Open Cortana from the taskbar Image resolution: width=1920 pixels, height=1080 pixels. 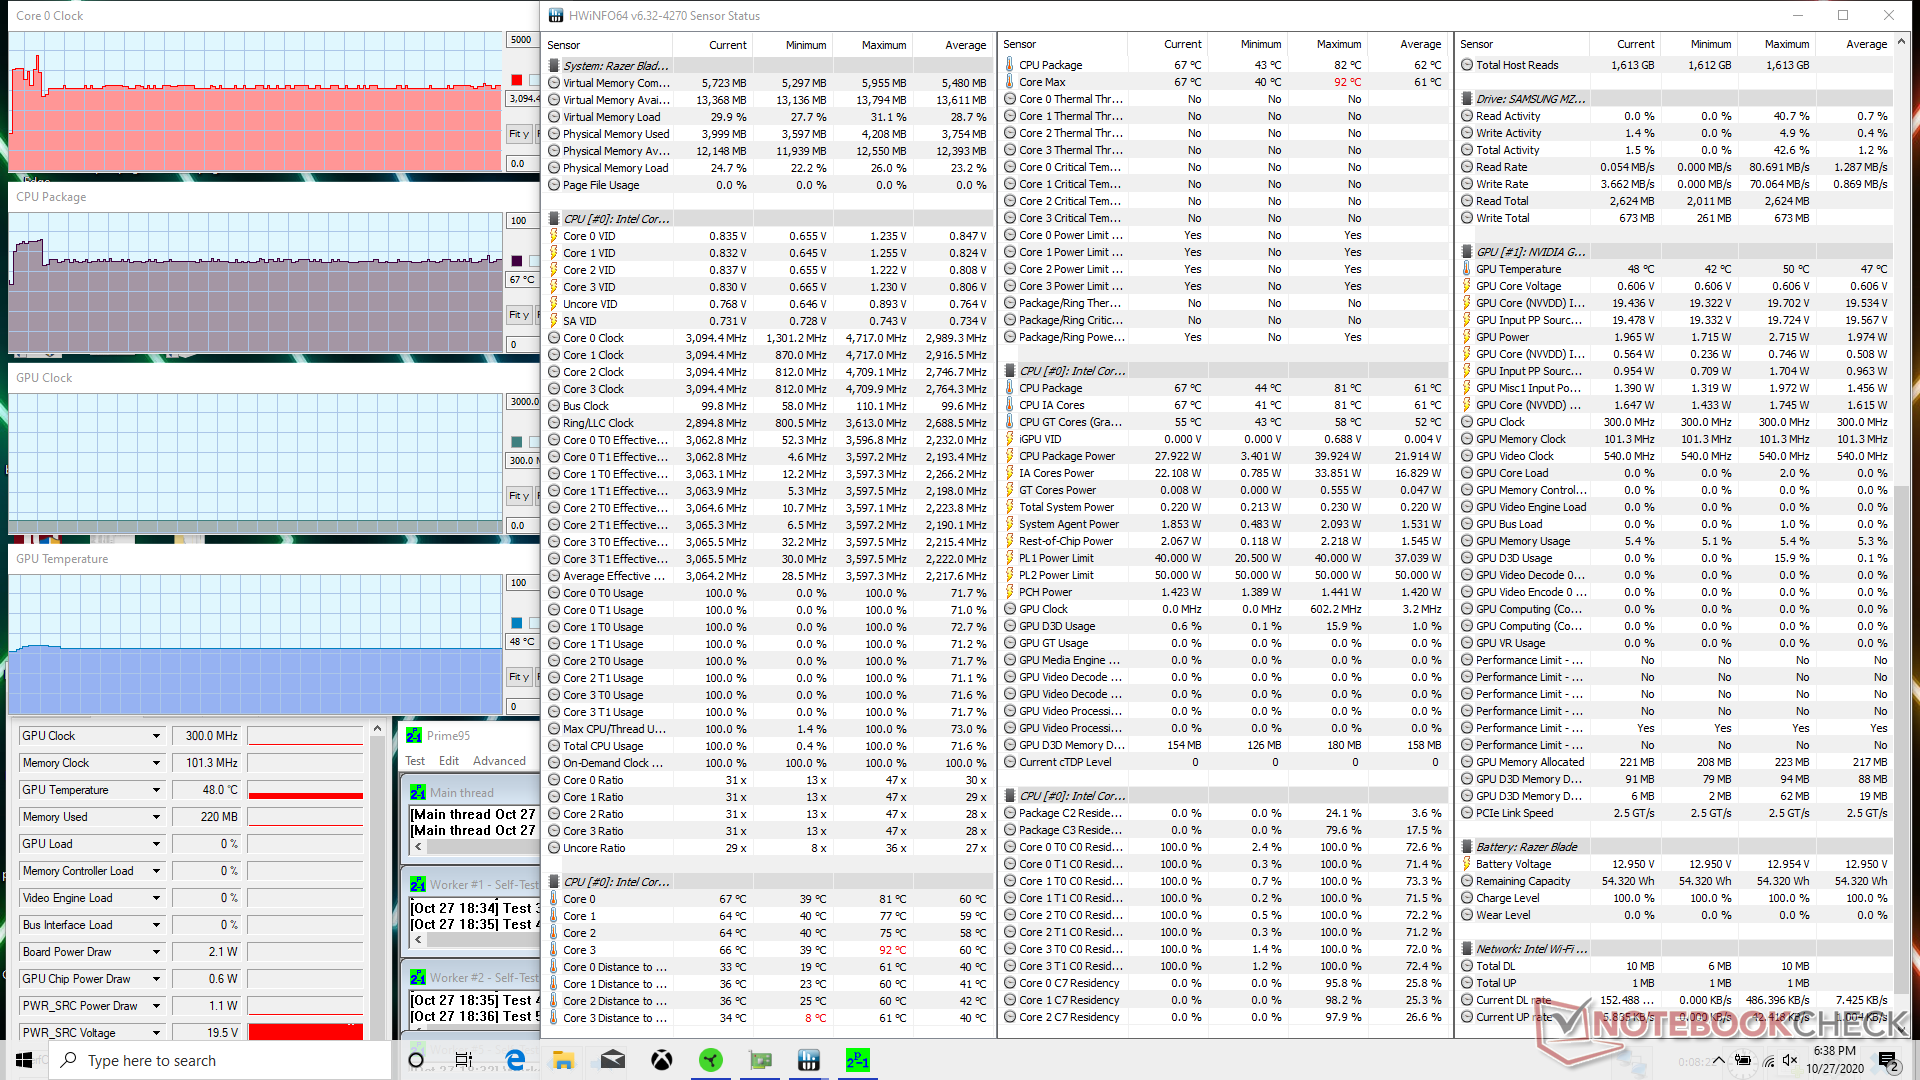[x=416, y=1060]
